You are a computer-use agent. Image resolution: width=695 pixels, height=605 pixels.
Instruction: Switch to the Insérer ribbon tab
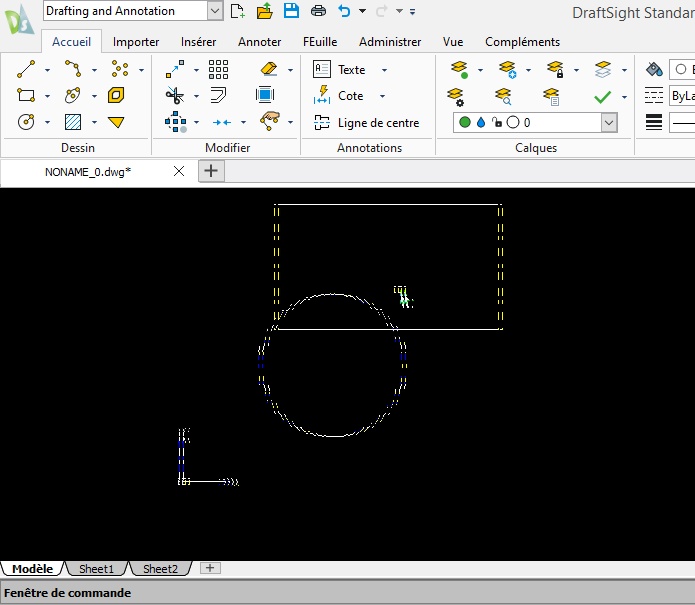(x=198, y=42)
